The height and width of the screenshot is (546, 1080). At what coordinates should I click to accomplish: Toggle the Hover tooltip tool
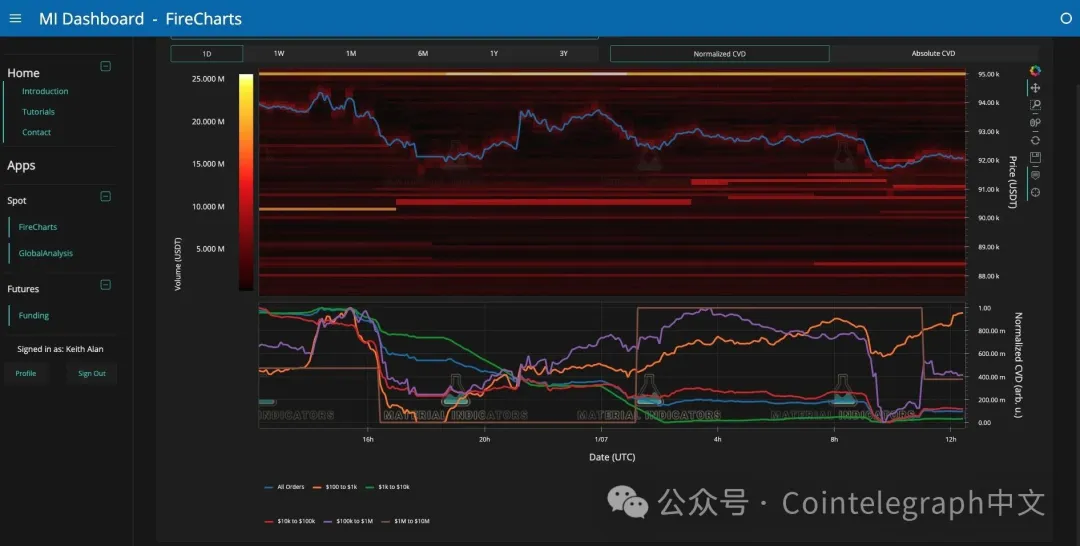(x=1035, y=174)
